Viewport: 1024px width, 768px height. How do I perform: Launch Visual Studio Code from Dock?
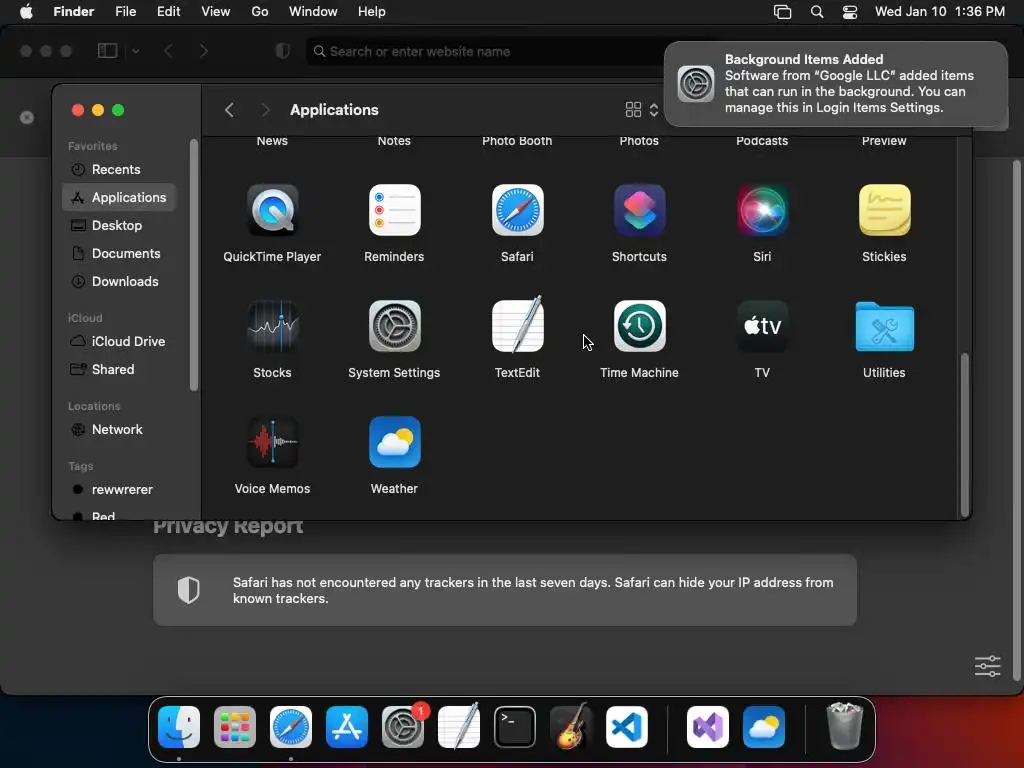[627, 727]
